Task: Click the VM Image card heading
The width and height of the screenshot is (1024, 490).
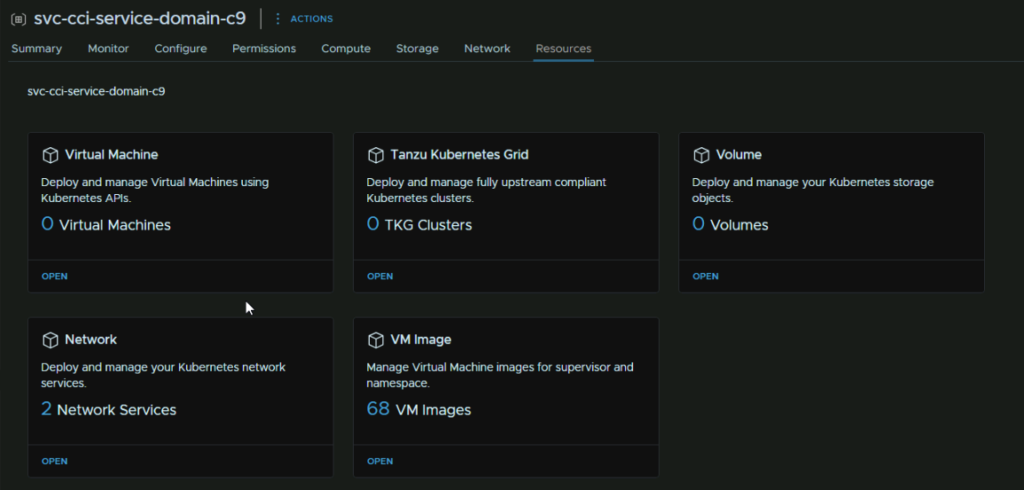Action: point(421,340)
